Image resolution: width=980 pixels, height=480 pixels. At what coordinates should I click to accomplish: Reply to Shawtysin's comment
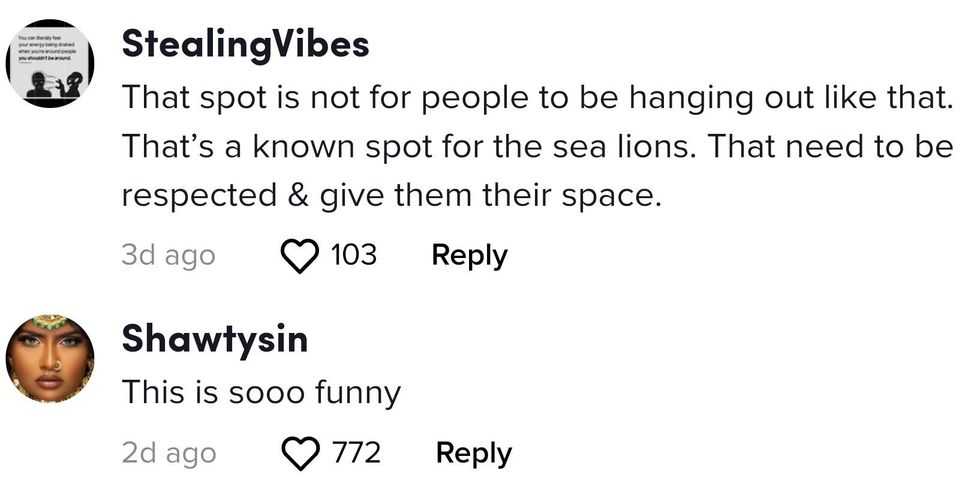tap(473, 453)
